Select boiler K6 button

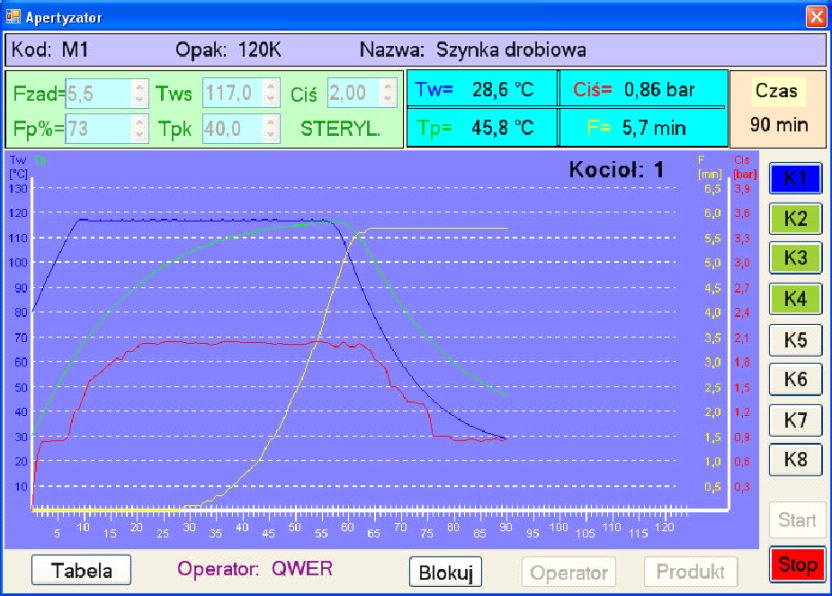click(x=795, y=379)
